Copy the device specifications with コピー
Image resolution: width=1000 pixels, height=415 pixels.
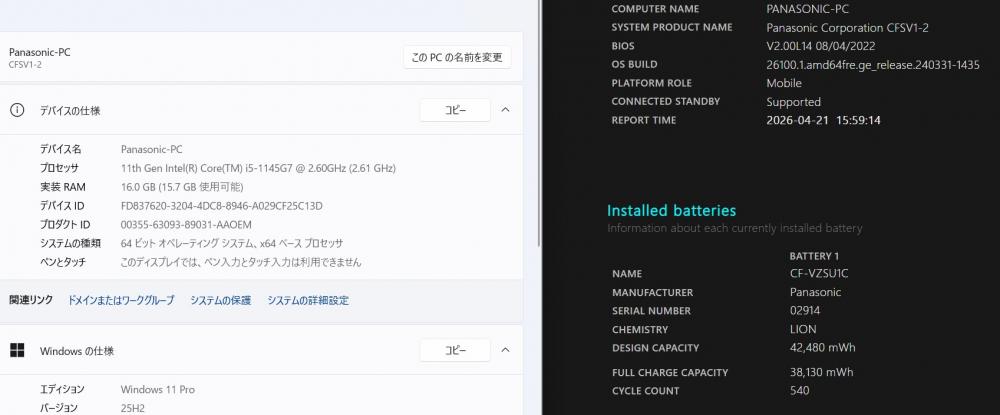point(455,111)
